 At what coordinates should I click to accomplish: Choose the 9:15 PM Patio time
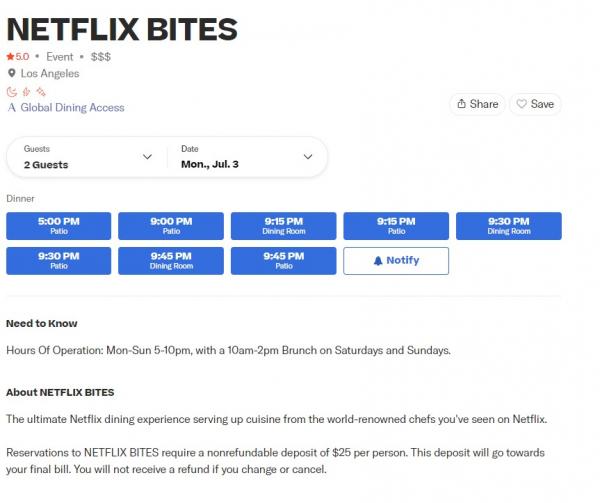[x=396, y=226]
